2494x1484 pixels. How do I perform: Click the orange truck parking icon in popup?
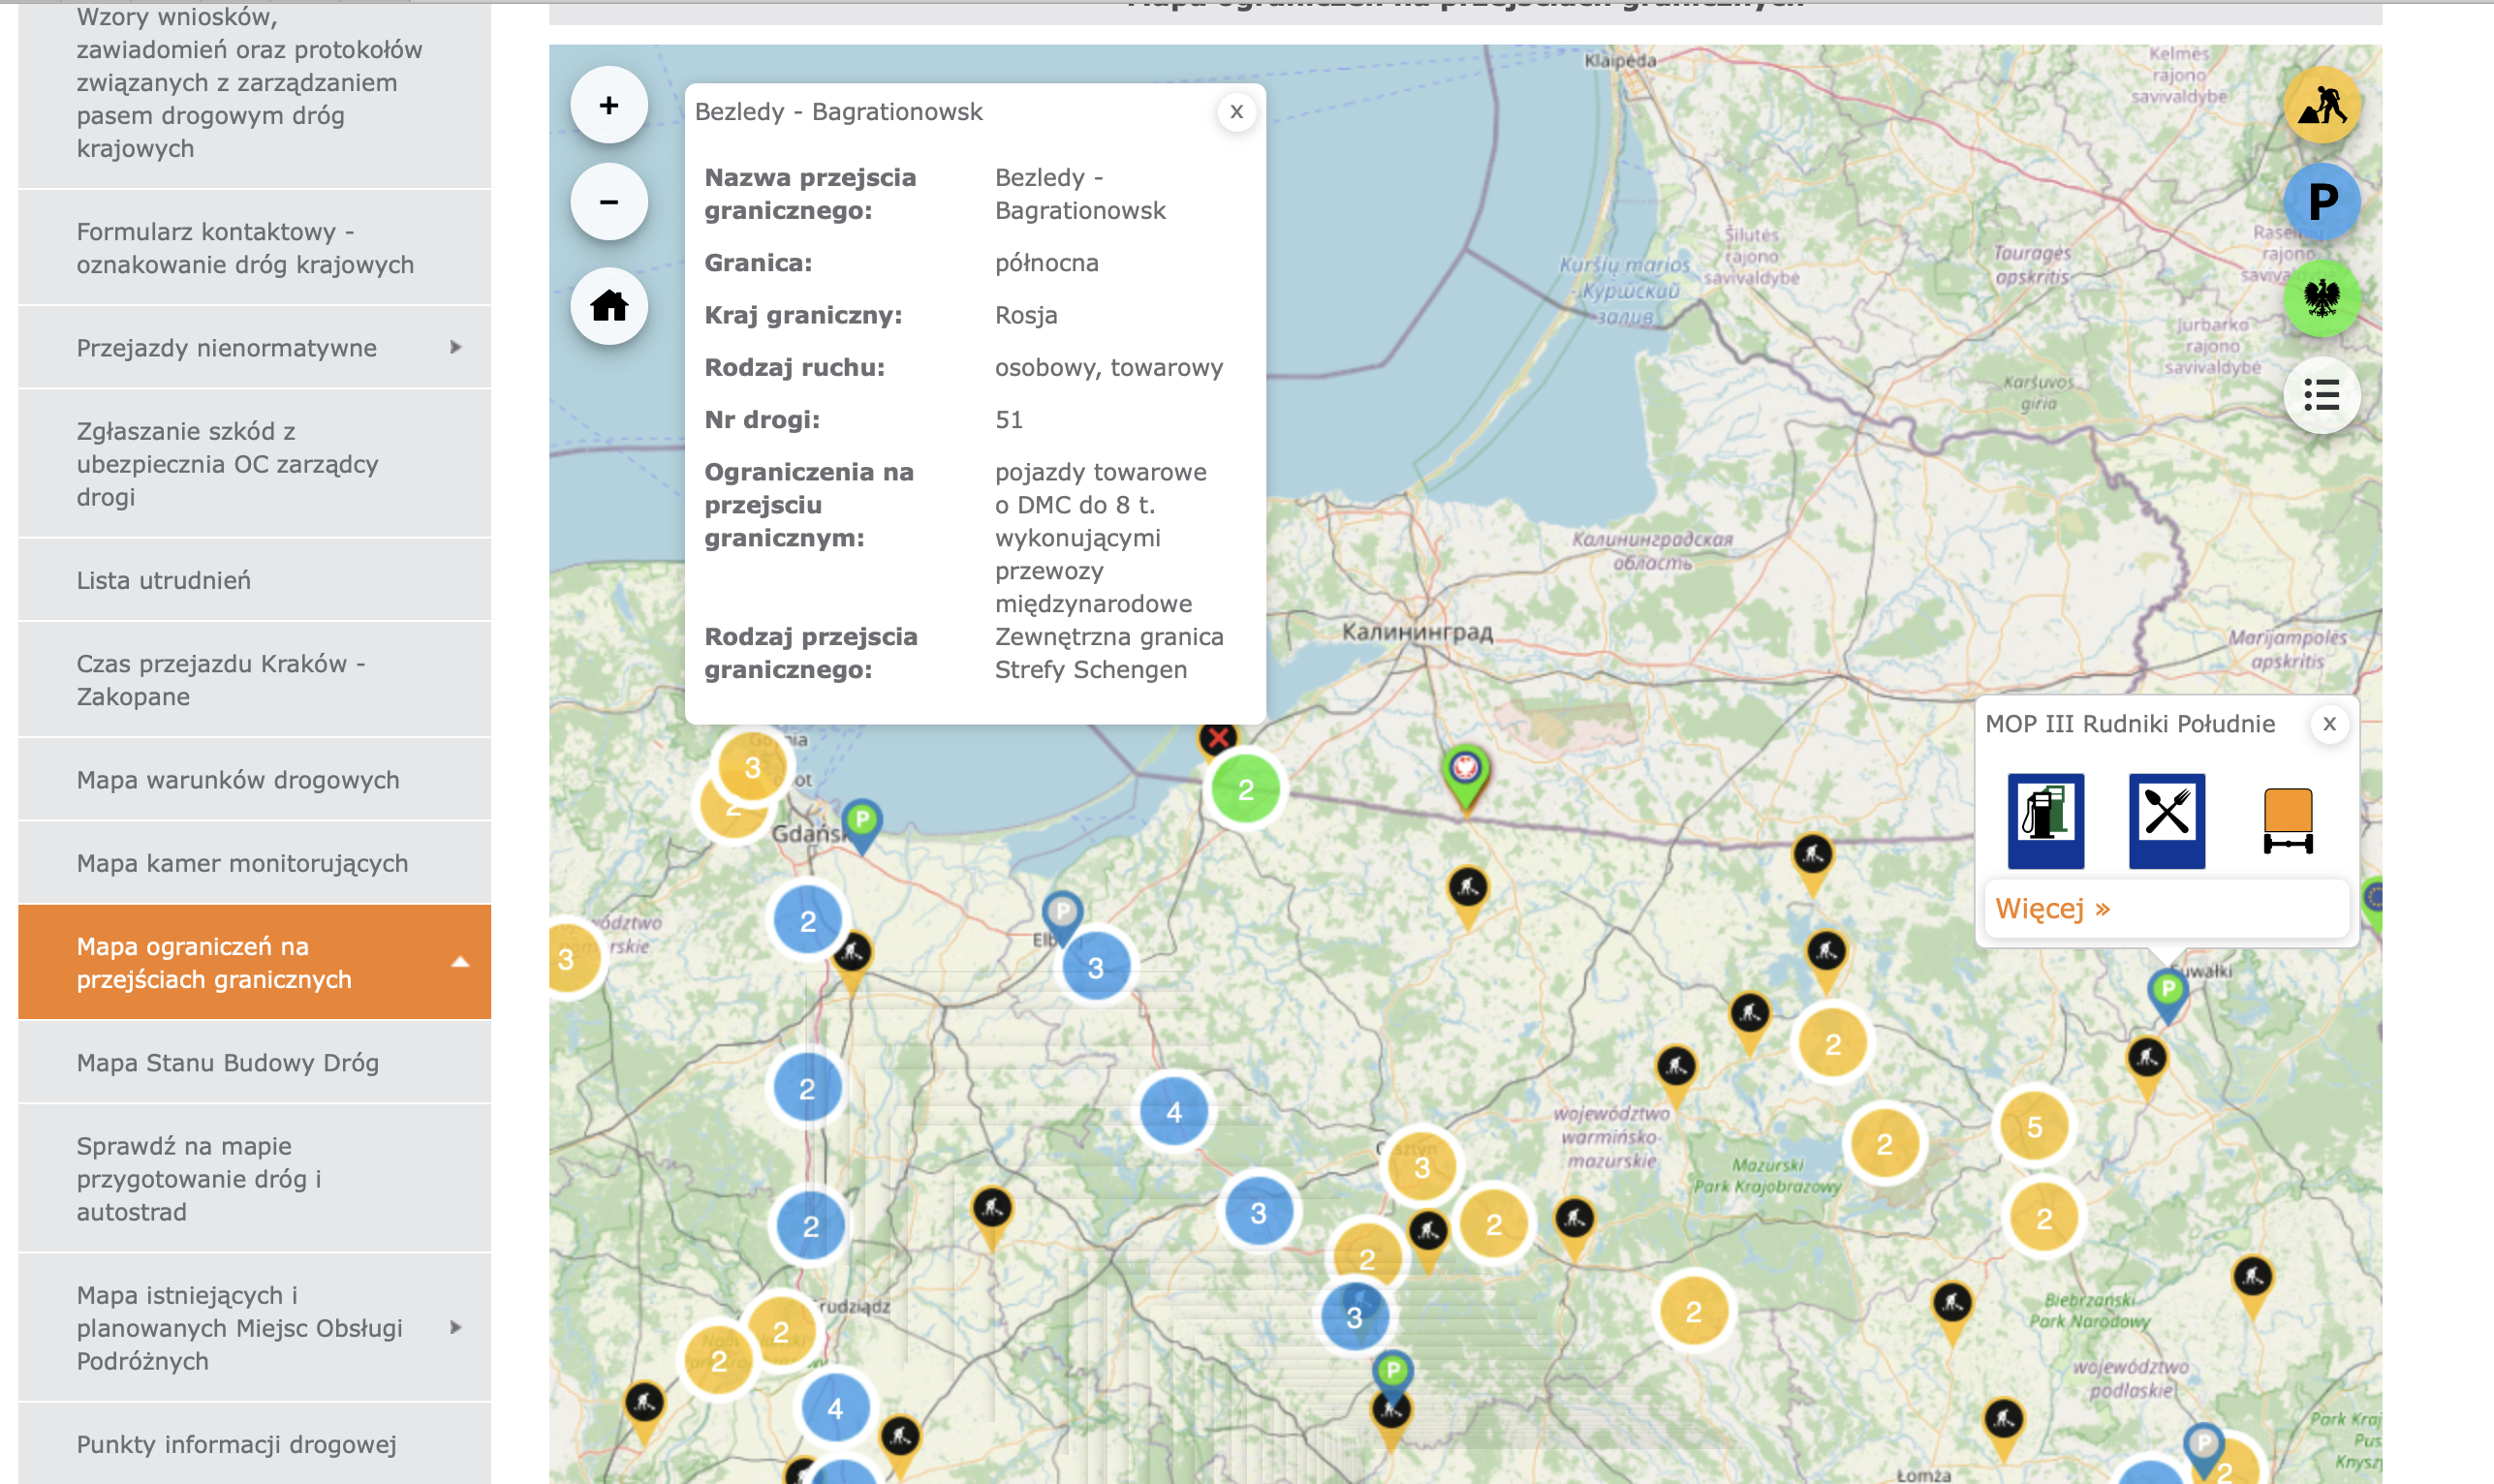click(2287, 820)
